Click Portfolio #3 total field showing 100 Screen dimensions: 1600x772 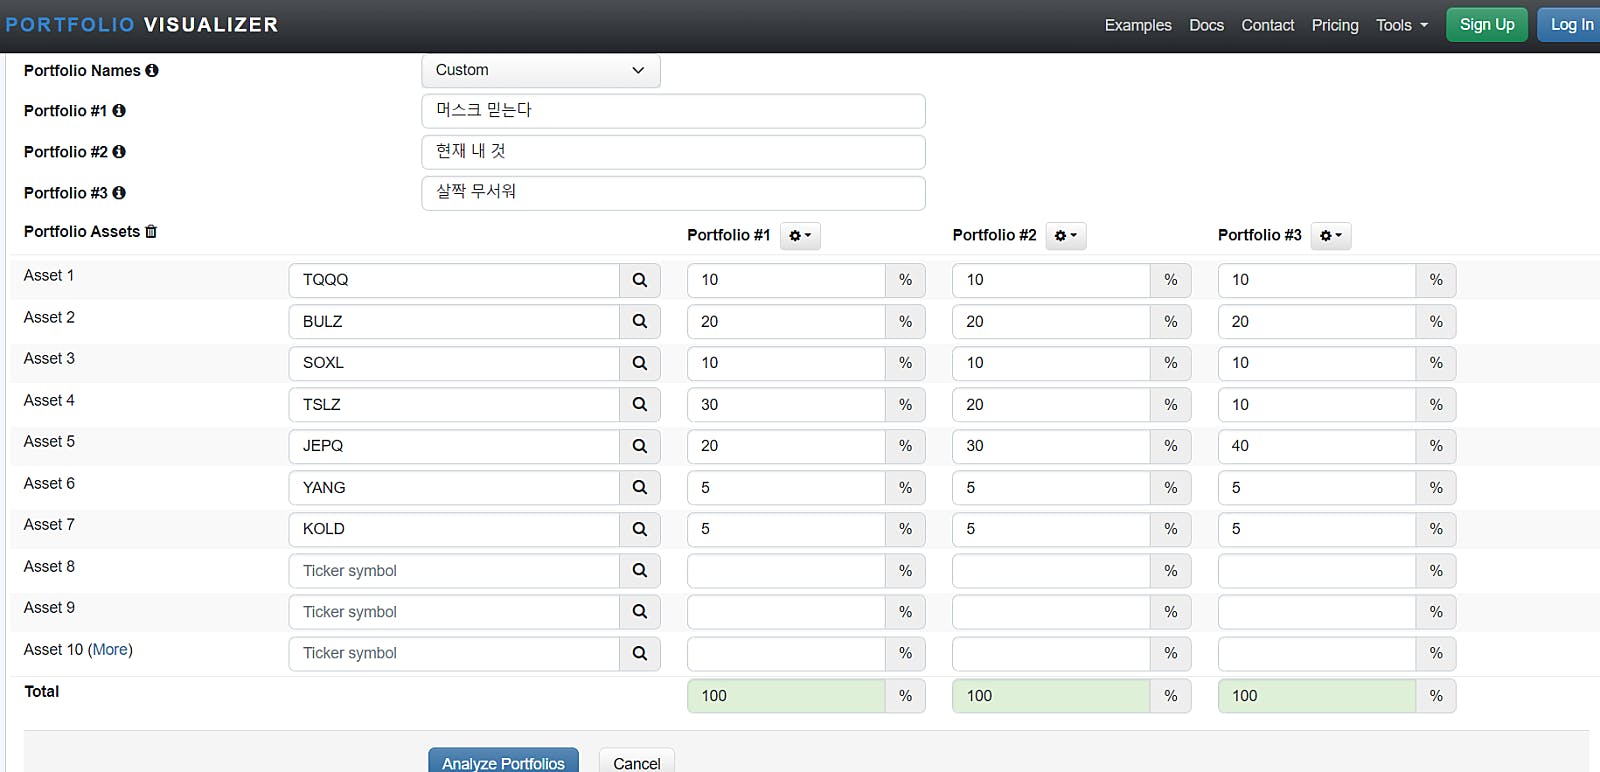click(1317, 696)
